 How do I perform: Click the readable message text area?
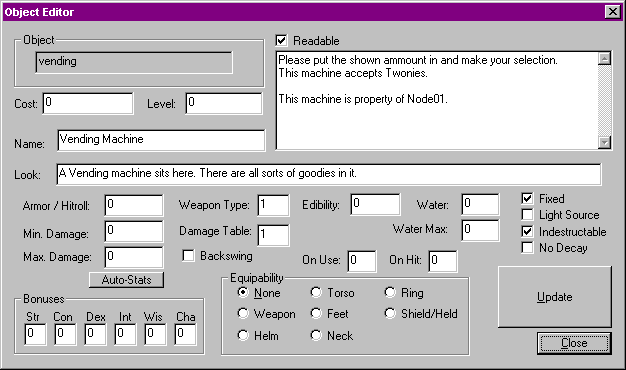point(437,101)
